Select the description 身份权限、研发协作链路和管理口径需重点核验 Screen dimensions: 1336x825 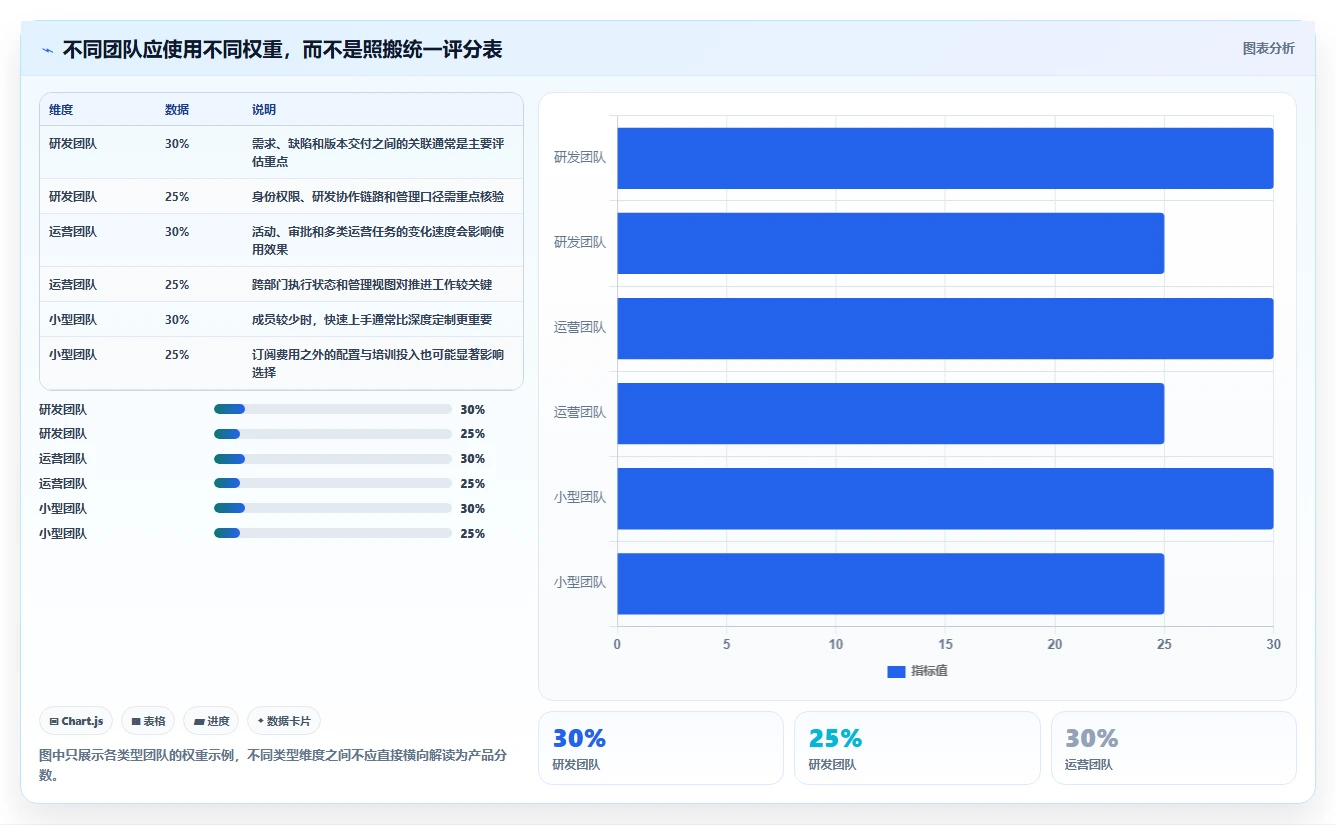(x=378, y=197)
